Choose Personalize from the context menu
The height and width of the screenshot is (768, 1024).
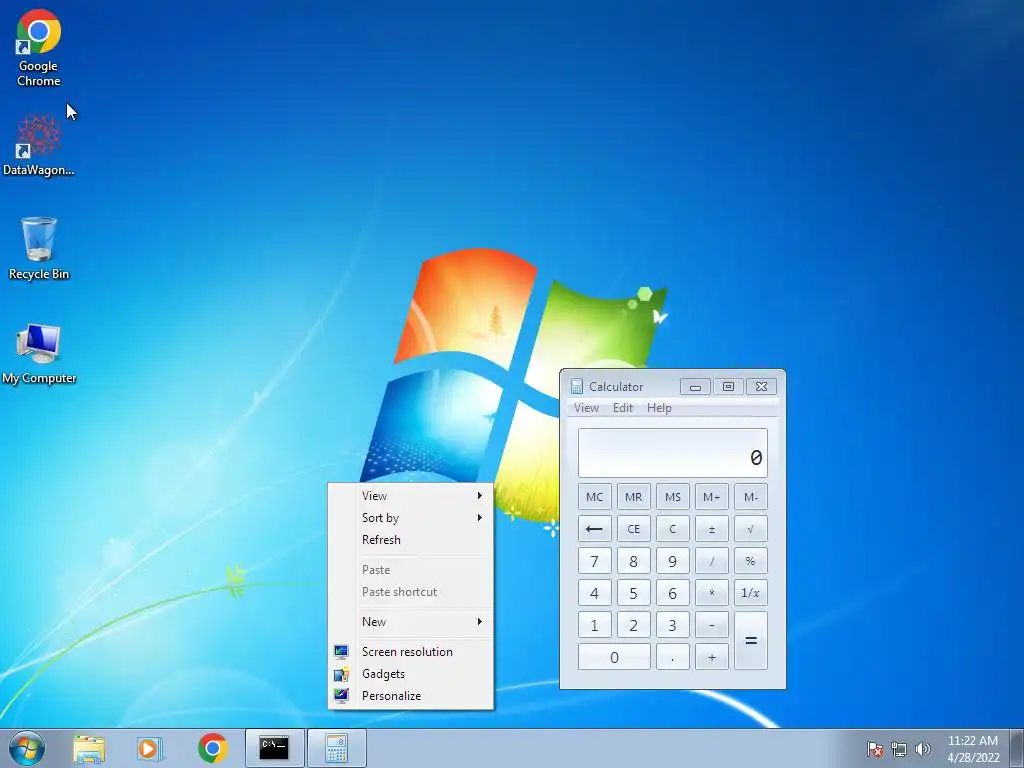411,696
